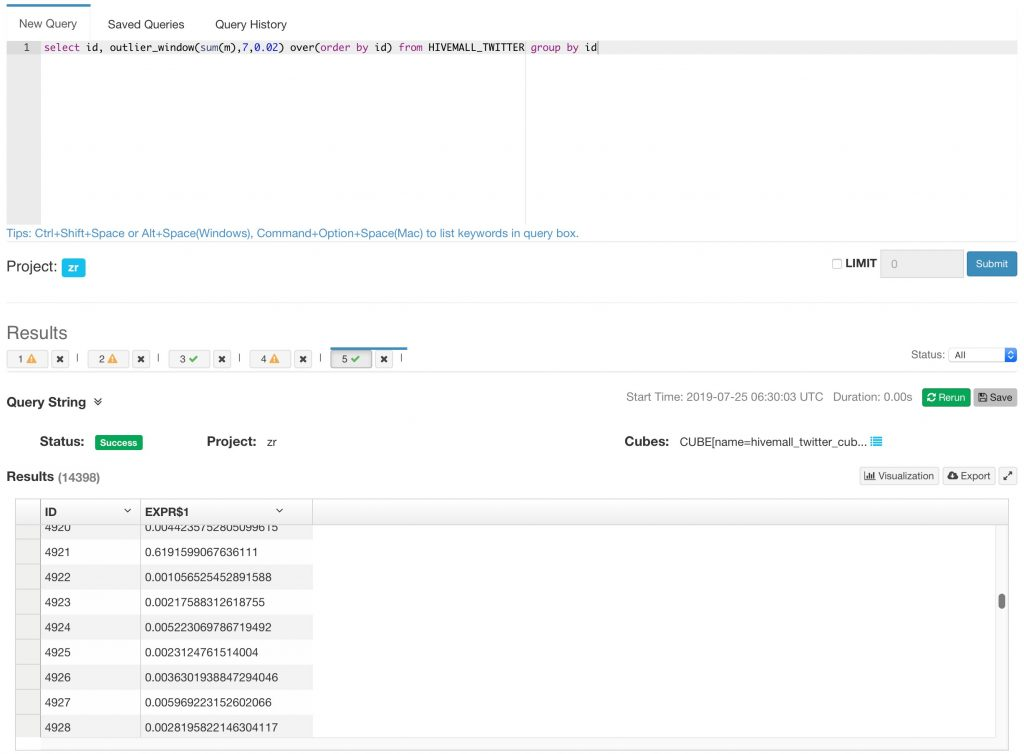Click the green Success status badge
This screenshot has width=1024, height=754.
click(x=118, y=443)
